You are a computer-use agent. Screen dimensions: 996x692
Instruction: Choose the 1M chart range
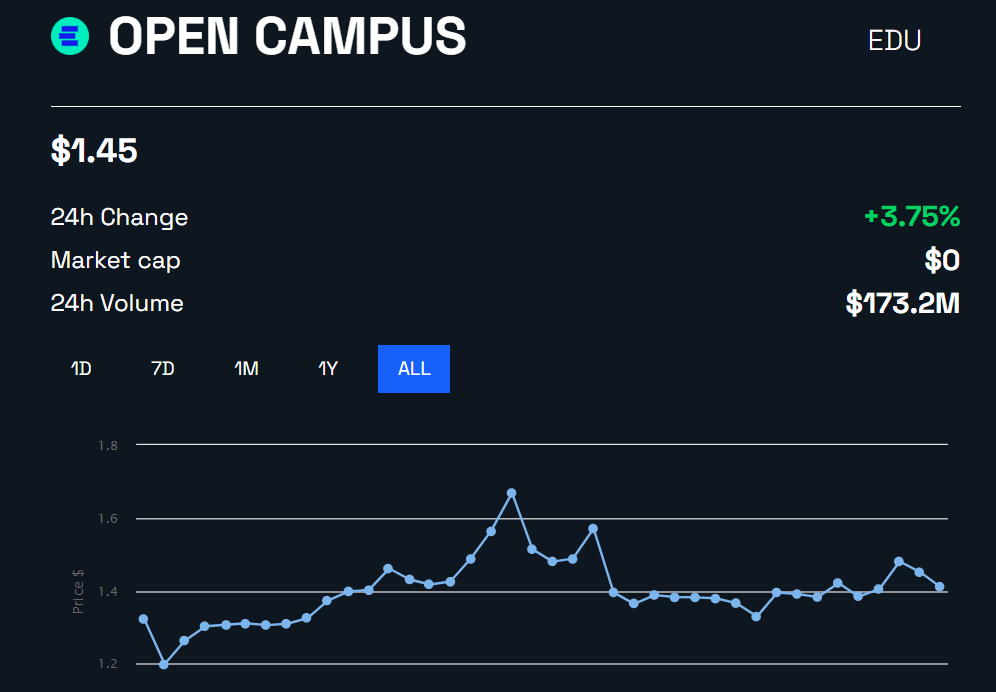246,369
